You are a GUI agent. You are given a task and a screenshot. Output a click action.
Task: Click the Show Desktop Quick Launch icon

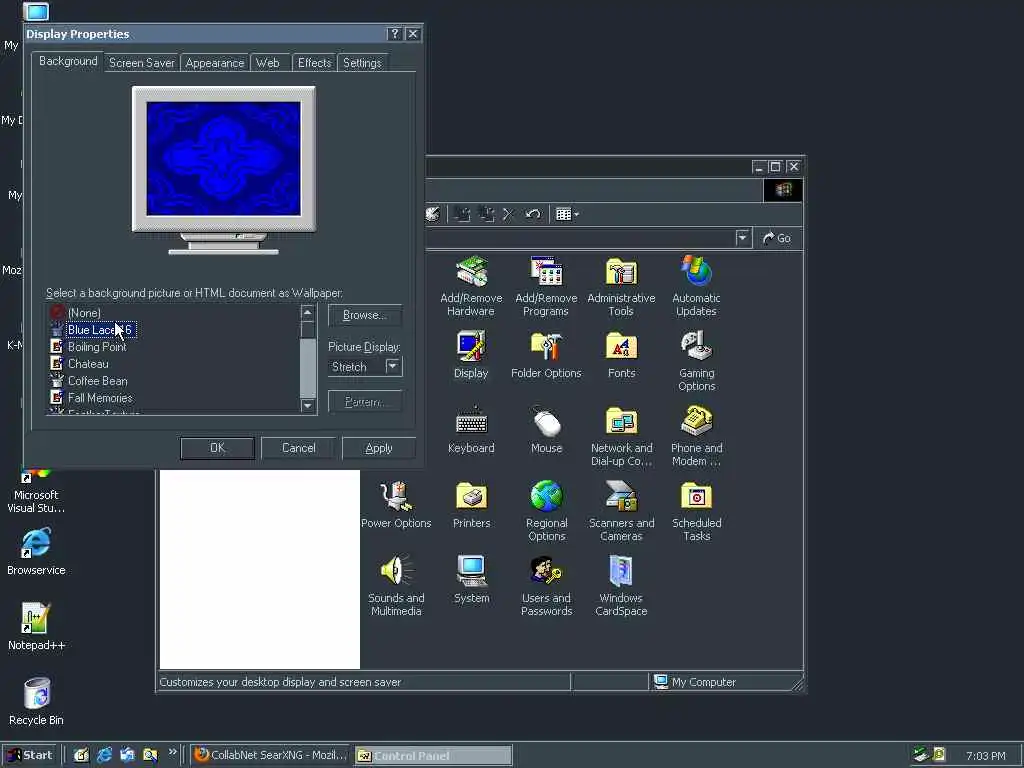tap(81, 755)
